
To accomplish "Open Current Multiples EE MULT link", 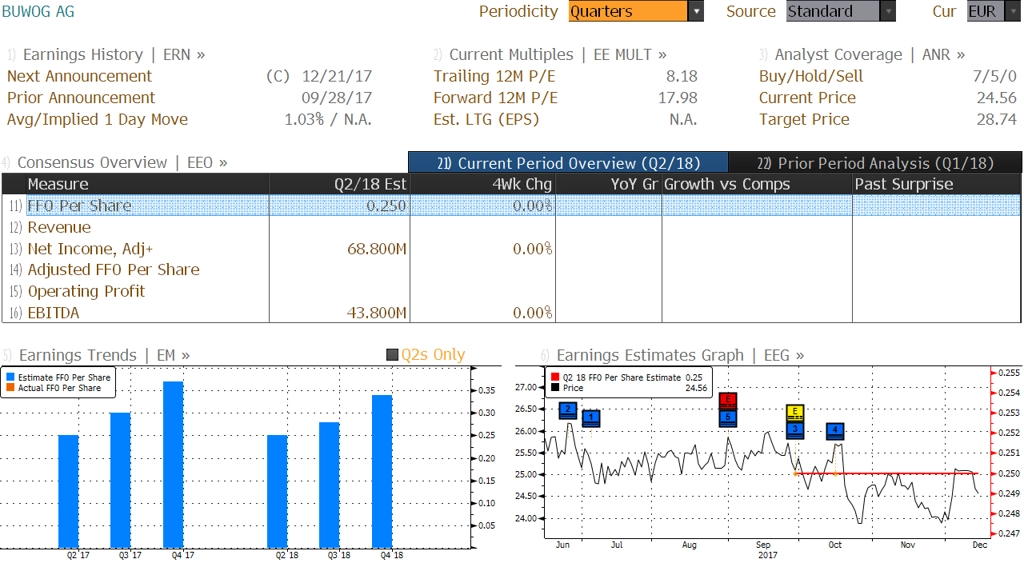I will pos(558,54).
